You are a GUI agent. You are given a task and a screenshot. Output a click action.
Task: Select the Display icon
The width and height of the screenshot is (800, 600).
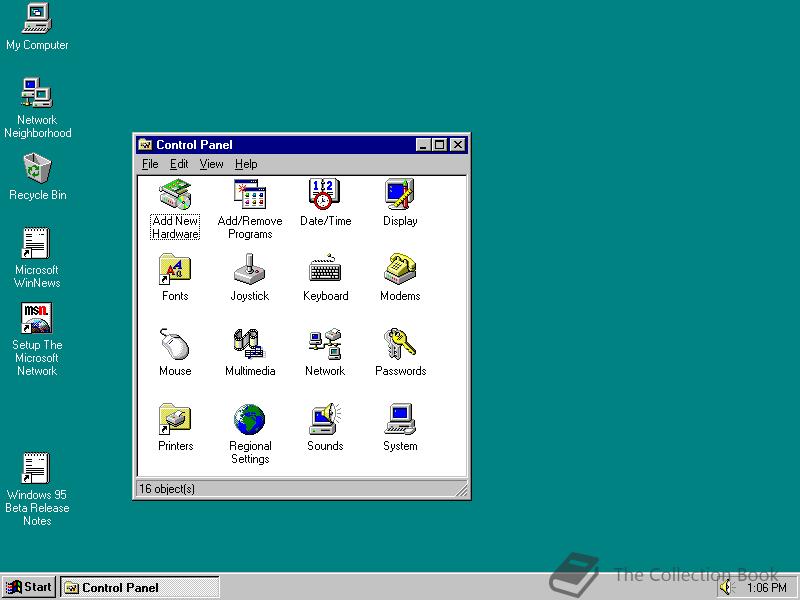coord(400,194)
